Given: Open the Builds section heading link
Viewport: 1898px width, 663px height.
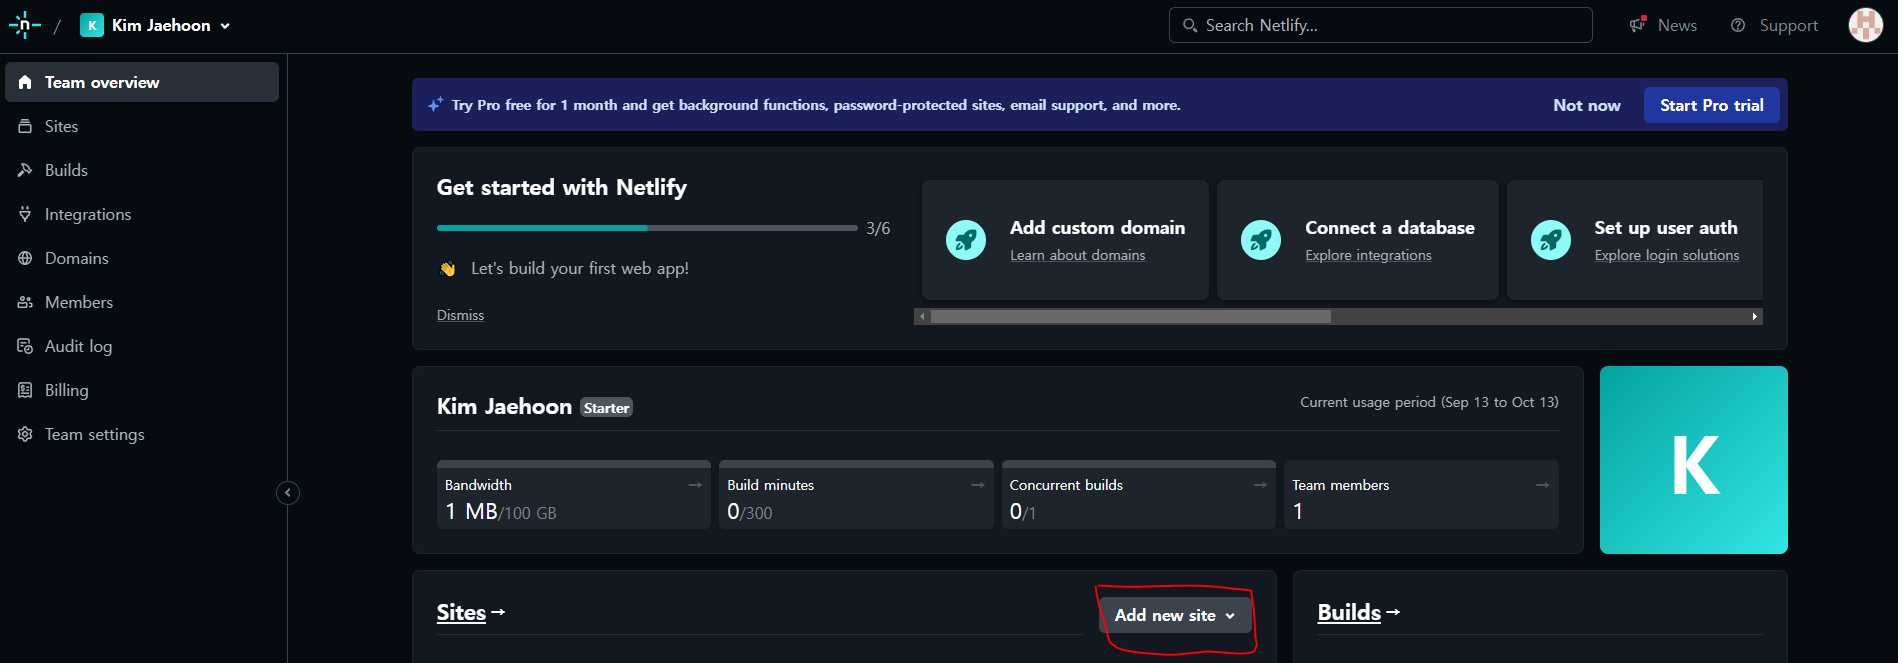Looking at the screenshot, I should click(x=1358, y=612).
